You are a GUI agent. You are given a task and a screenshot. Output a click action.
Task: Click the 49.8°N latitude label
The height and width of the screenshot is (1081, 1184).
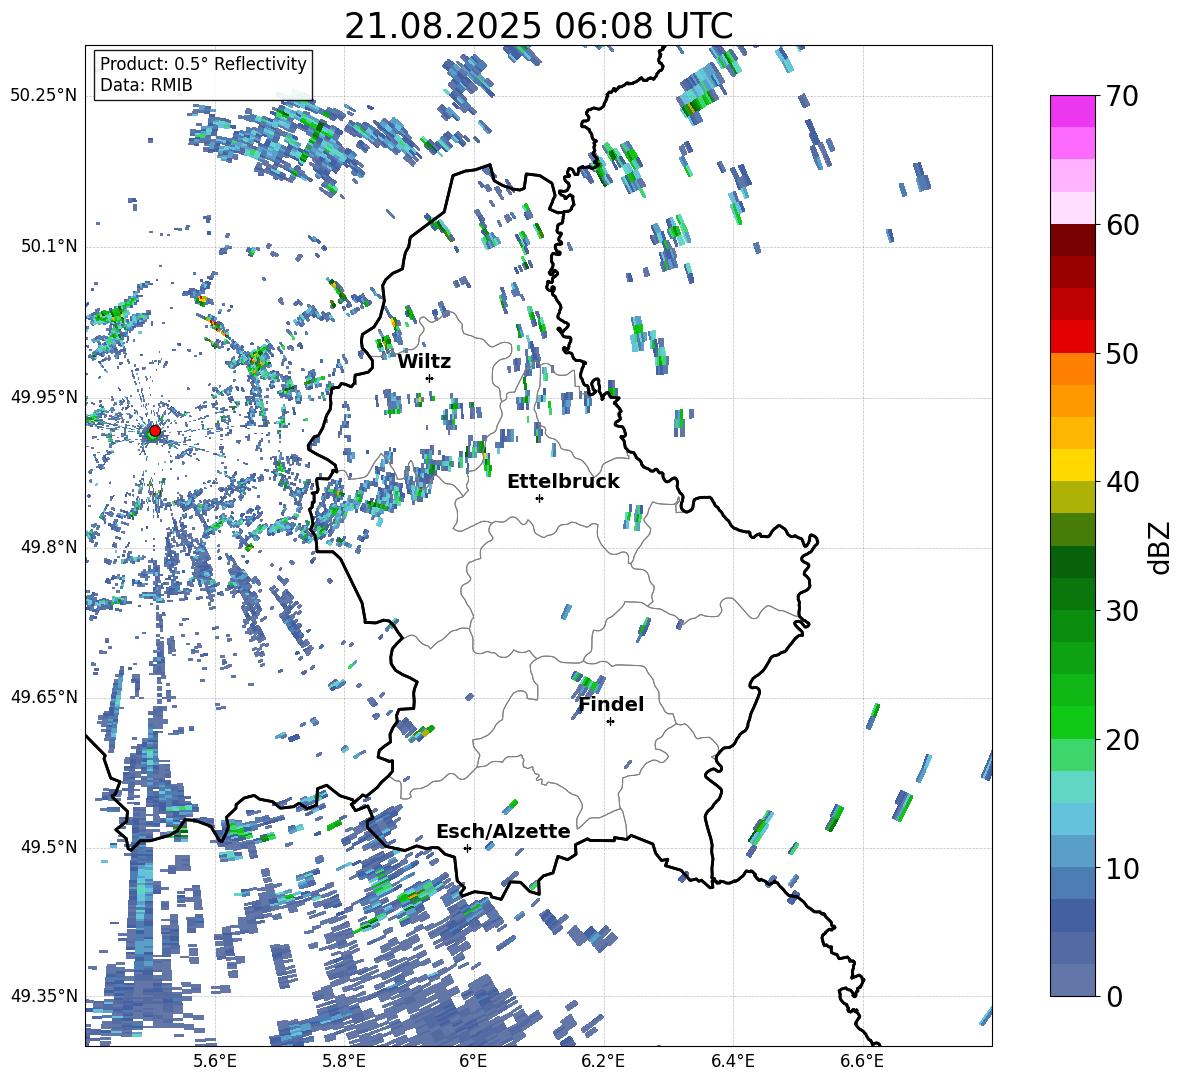pyautogui.click(x=48, y=547)
